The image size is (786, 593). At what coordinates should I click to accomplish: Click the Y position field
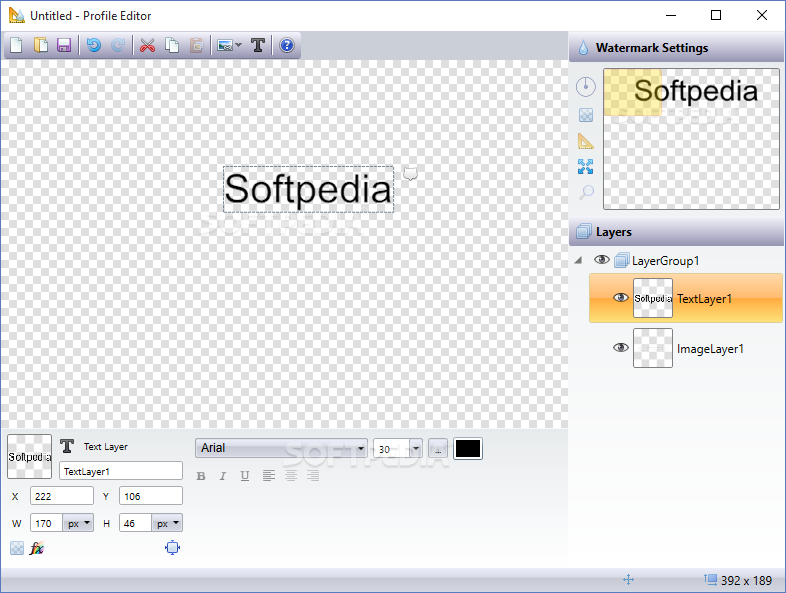(x=151, y=496)
